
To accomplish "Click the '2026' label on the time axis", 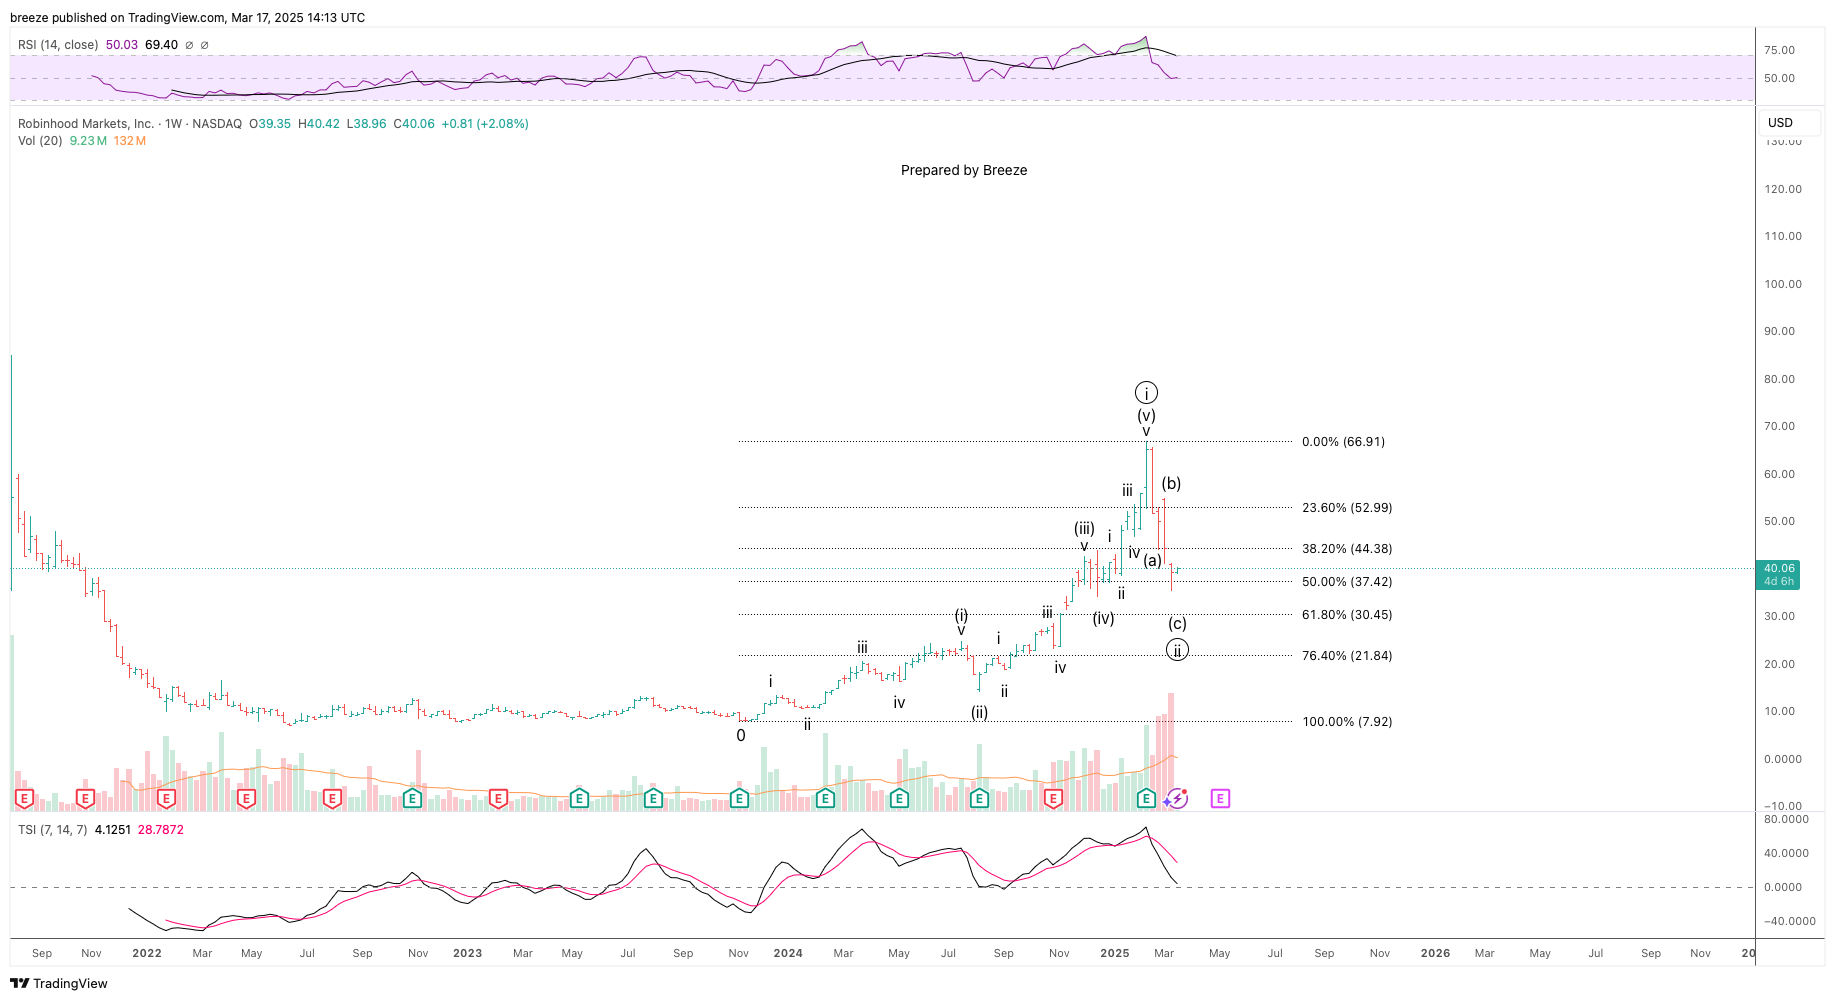I will click(x=1435, y=953).
